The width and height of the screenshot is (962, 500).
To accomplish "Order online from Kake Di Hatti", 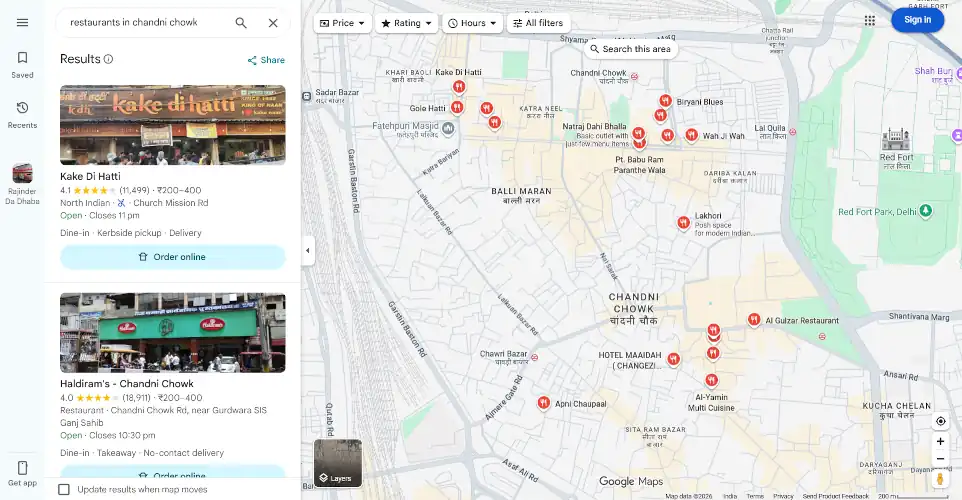I will 172,257.
